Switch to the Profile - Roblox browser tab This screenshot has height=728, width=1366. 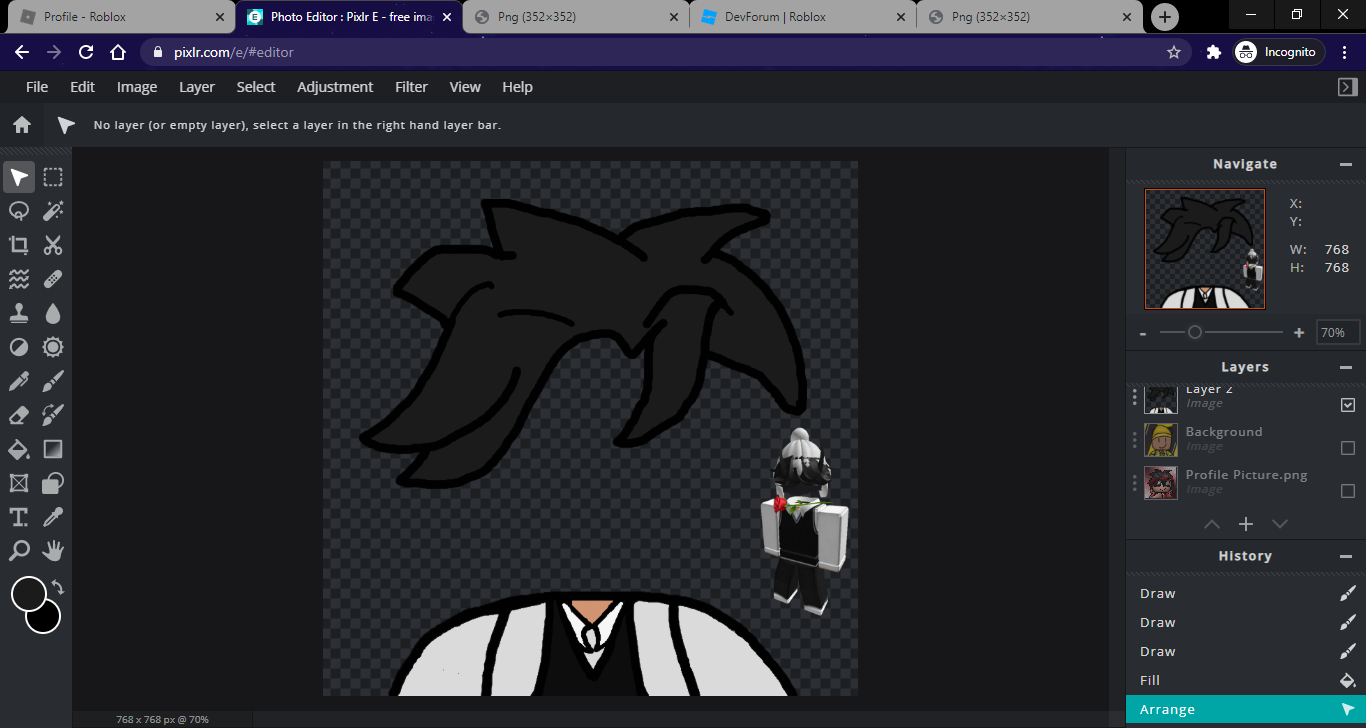tap(124, 17)
